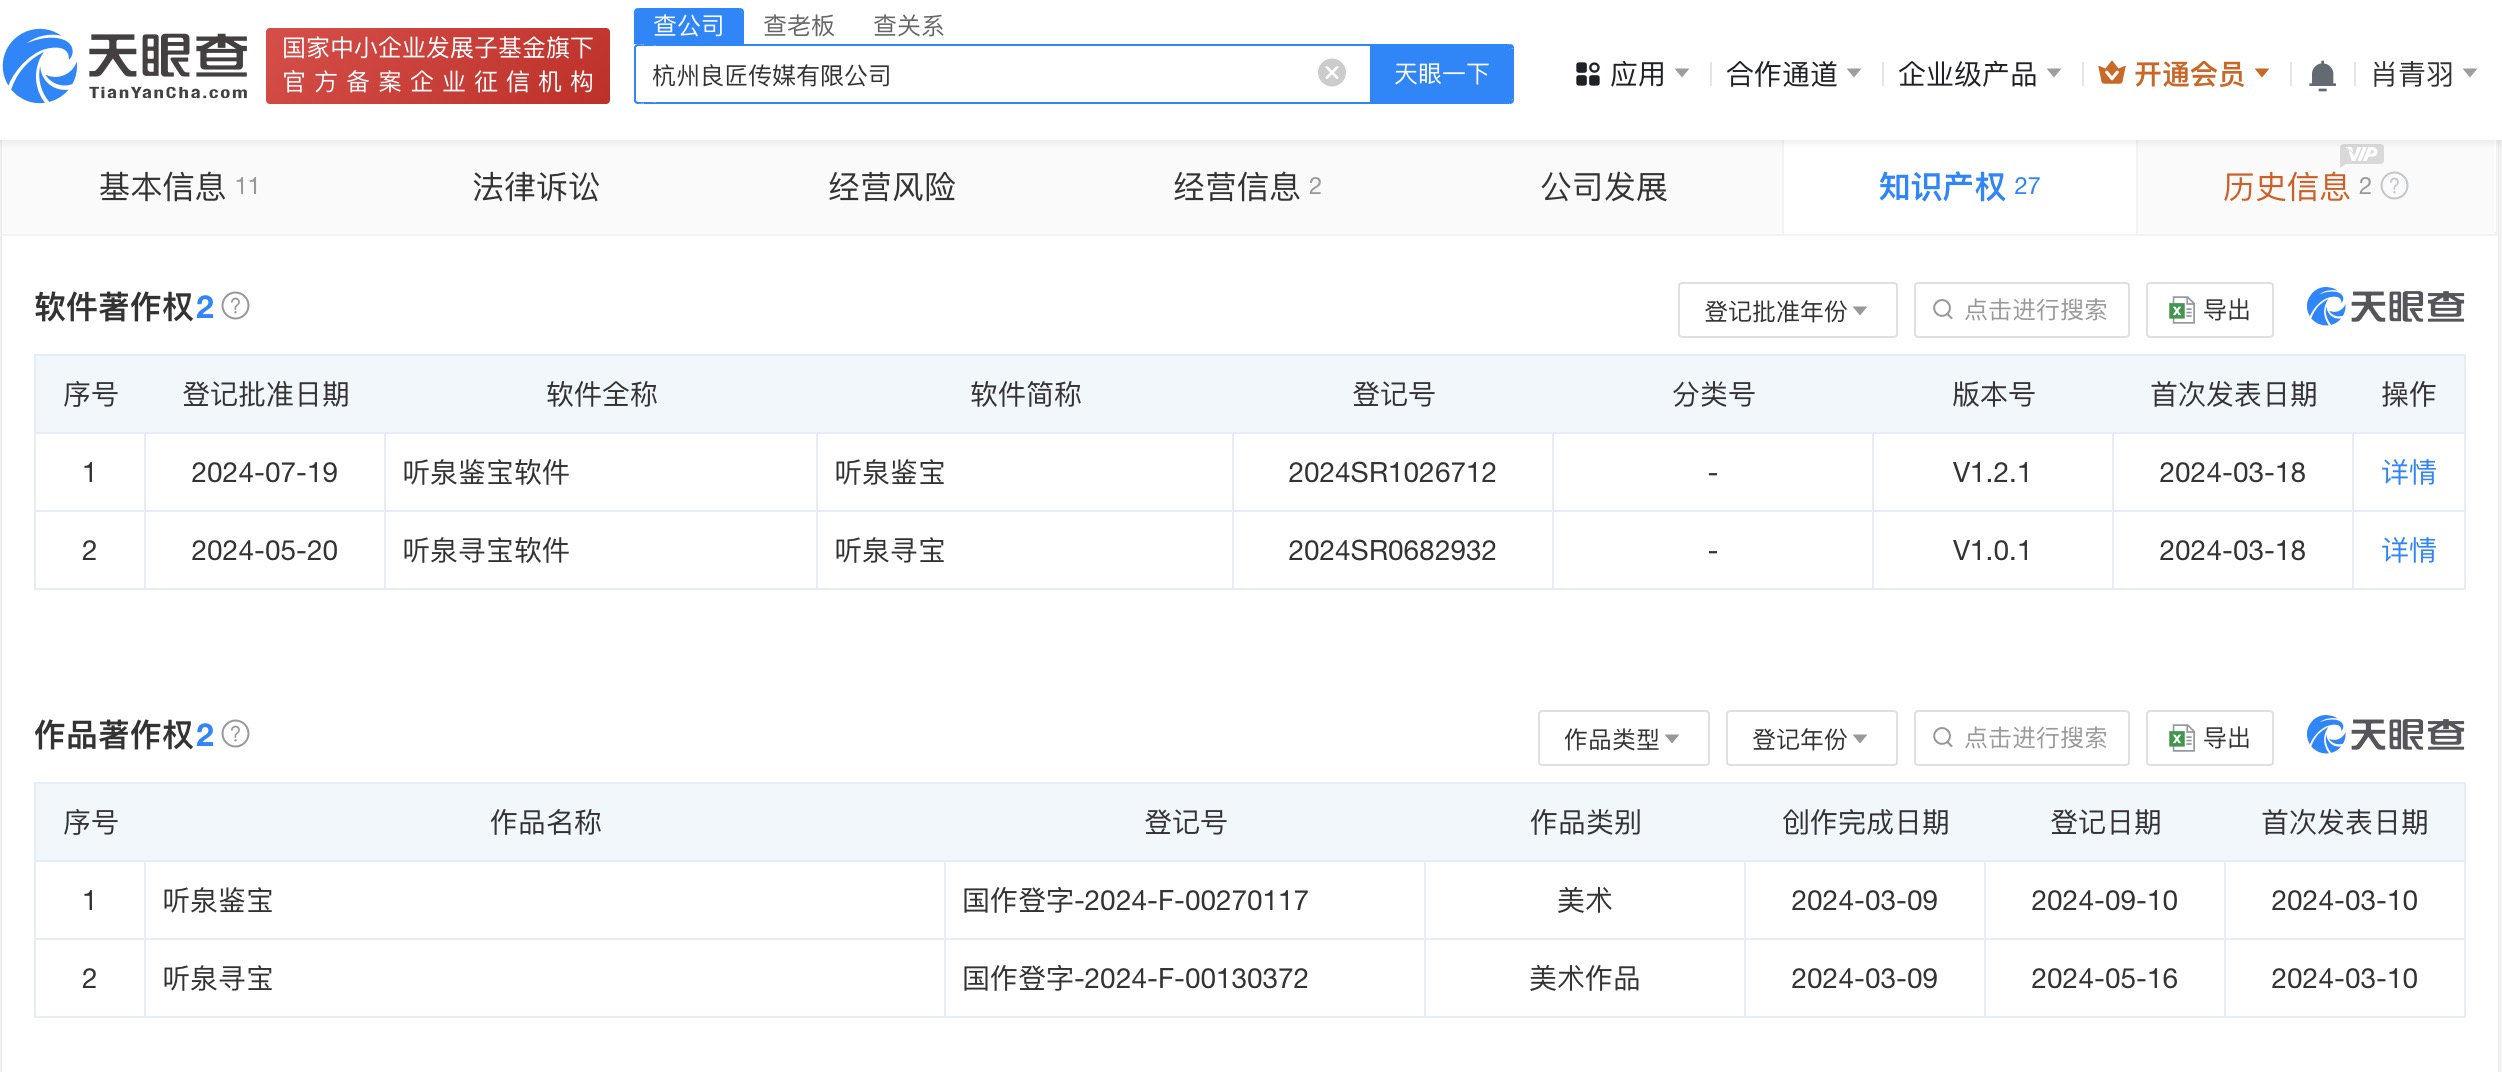Click approval date 2024-07-19

265,472
